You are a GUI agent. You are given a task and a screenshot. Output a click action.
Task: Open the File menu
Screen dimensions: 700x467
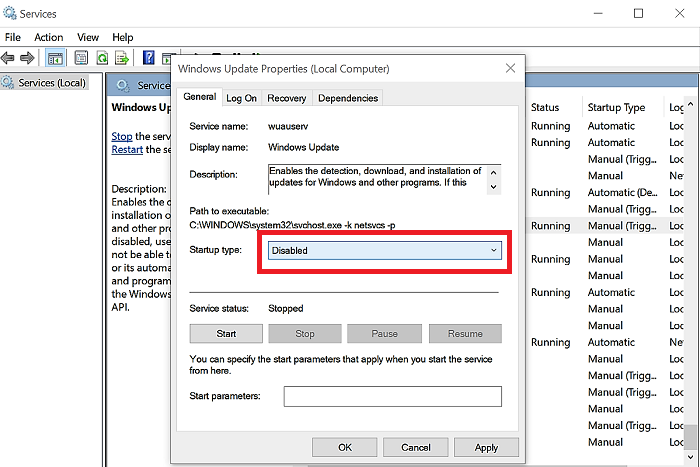(12, 37)
